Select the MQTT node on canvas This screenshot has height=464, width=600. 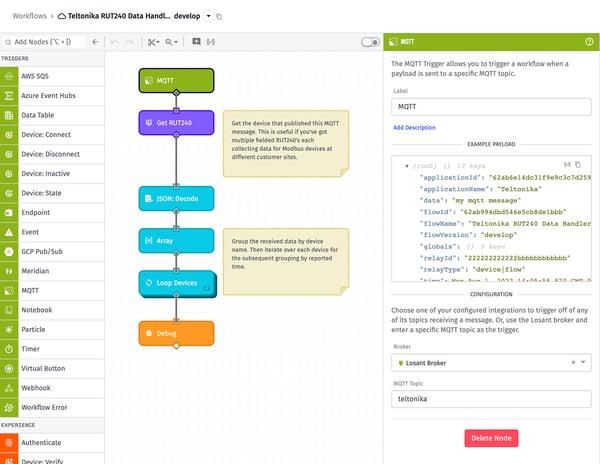pos(176,81)
